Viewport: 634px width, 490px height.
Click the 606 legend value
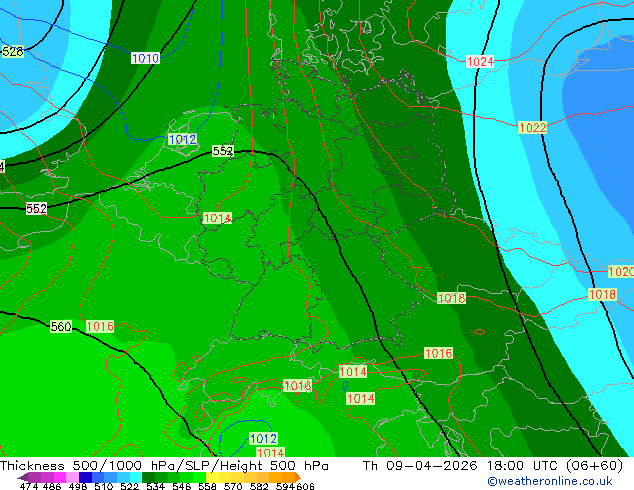click(x=305, y=486)
